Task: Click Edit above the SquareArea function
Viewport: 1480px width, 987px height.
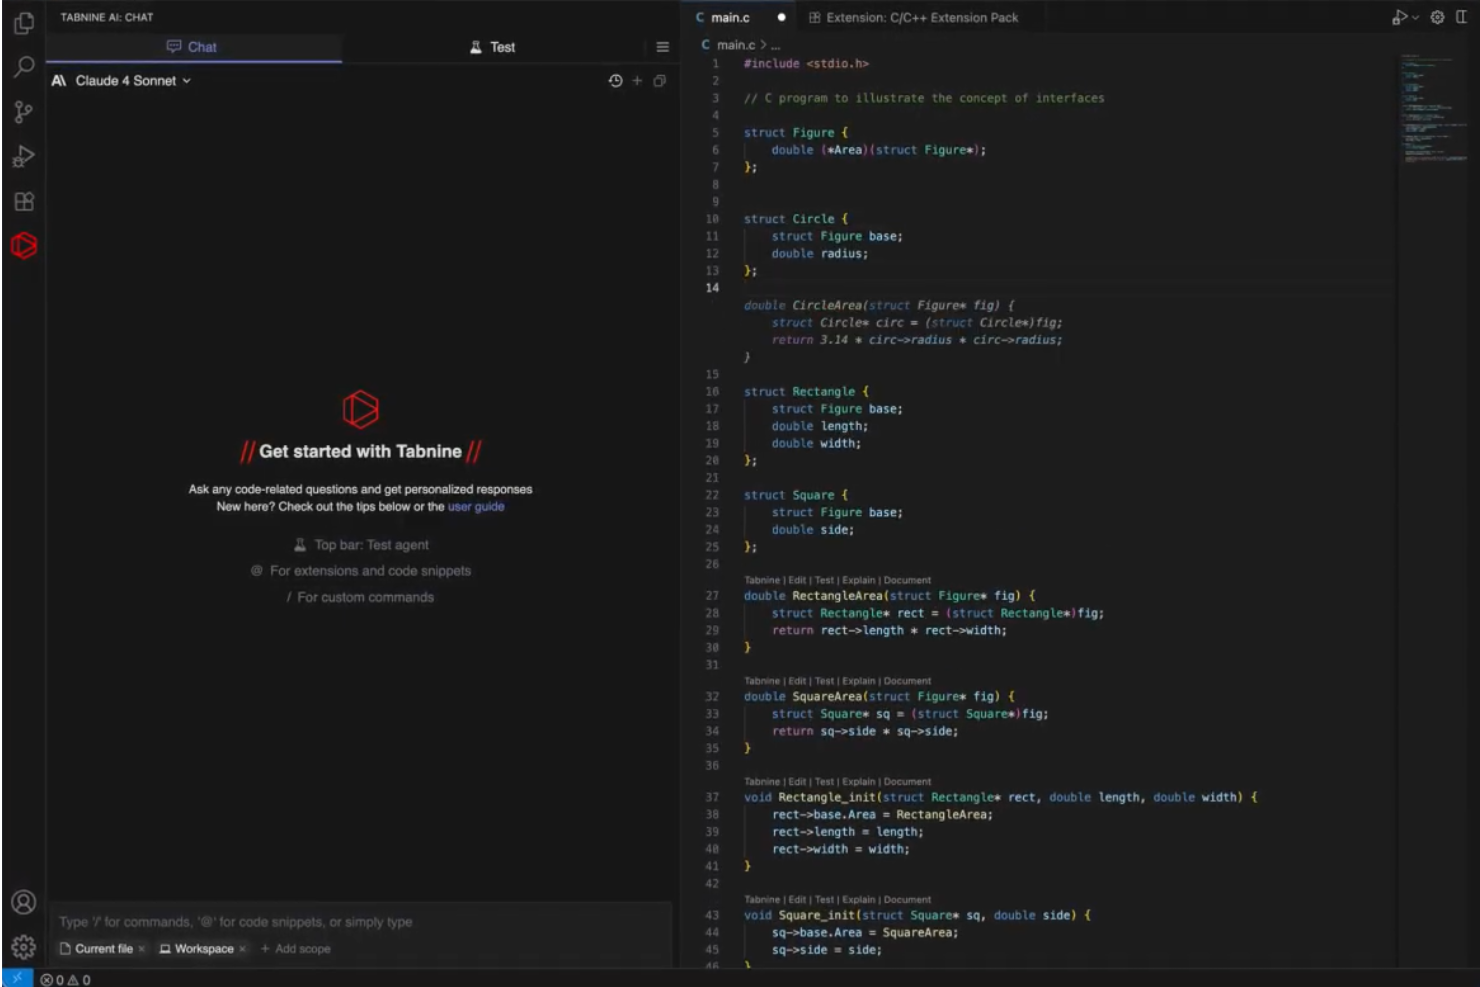Action: [x=797, y=681]
